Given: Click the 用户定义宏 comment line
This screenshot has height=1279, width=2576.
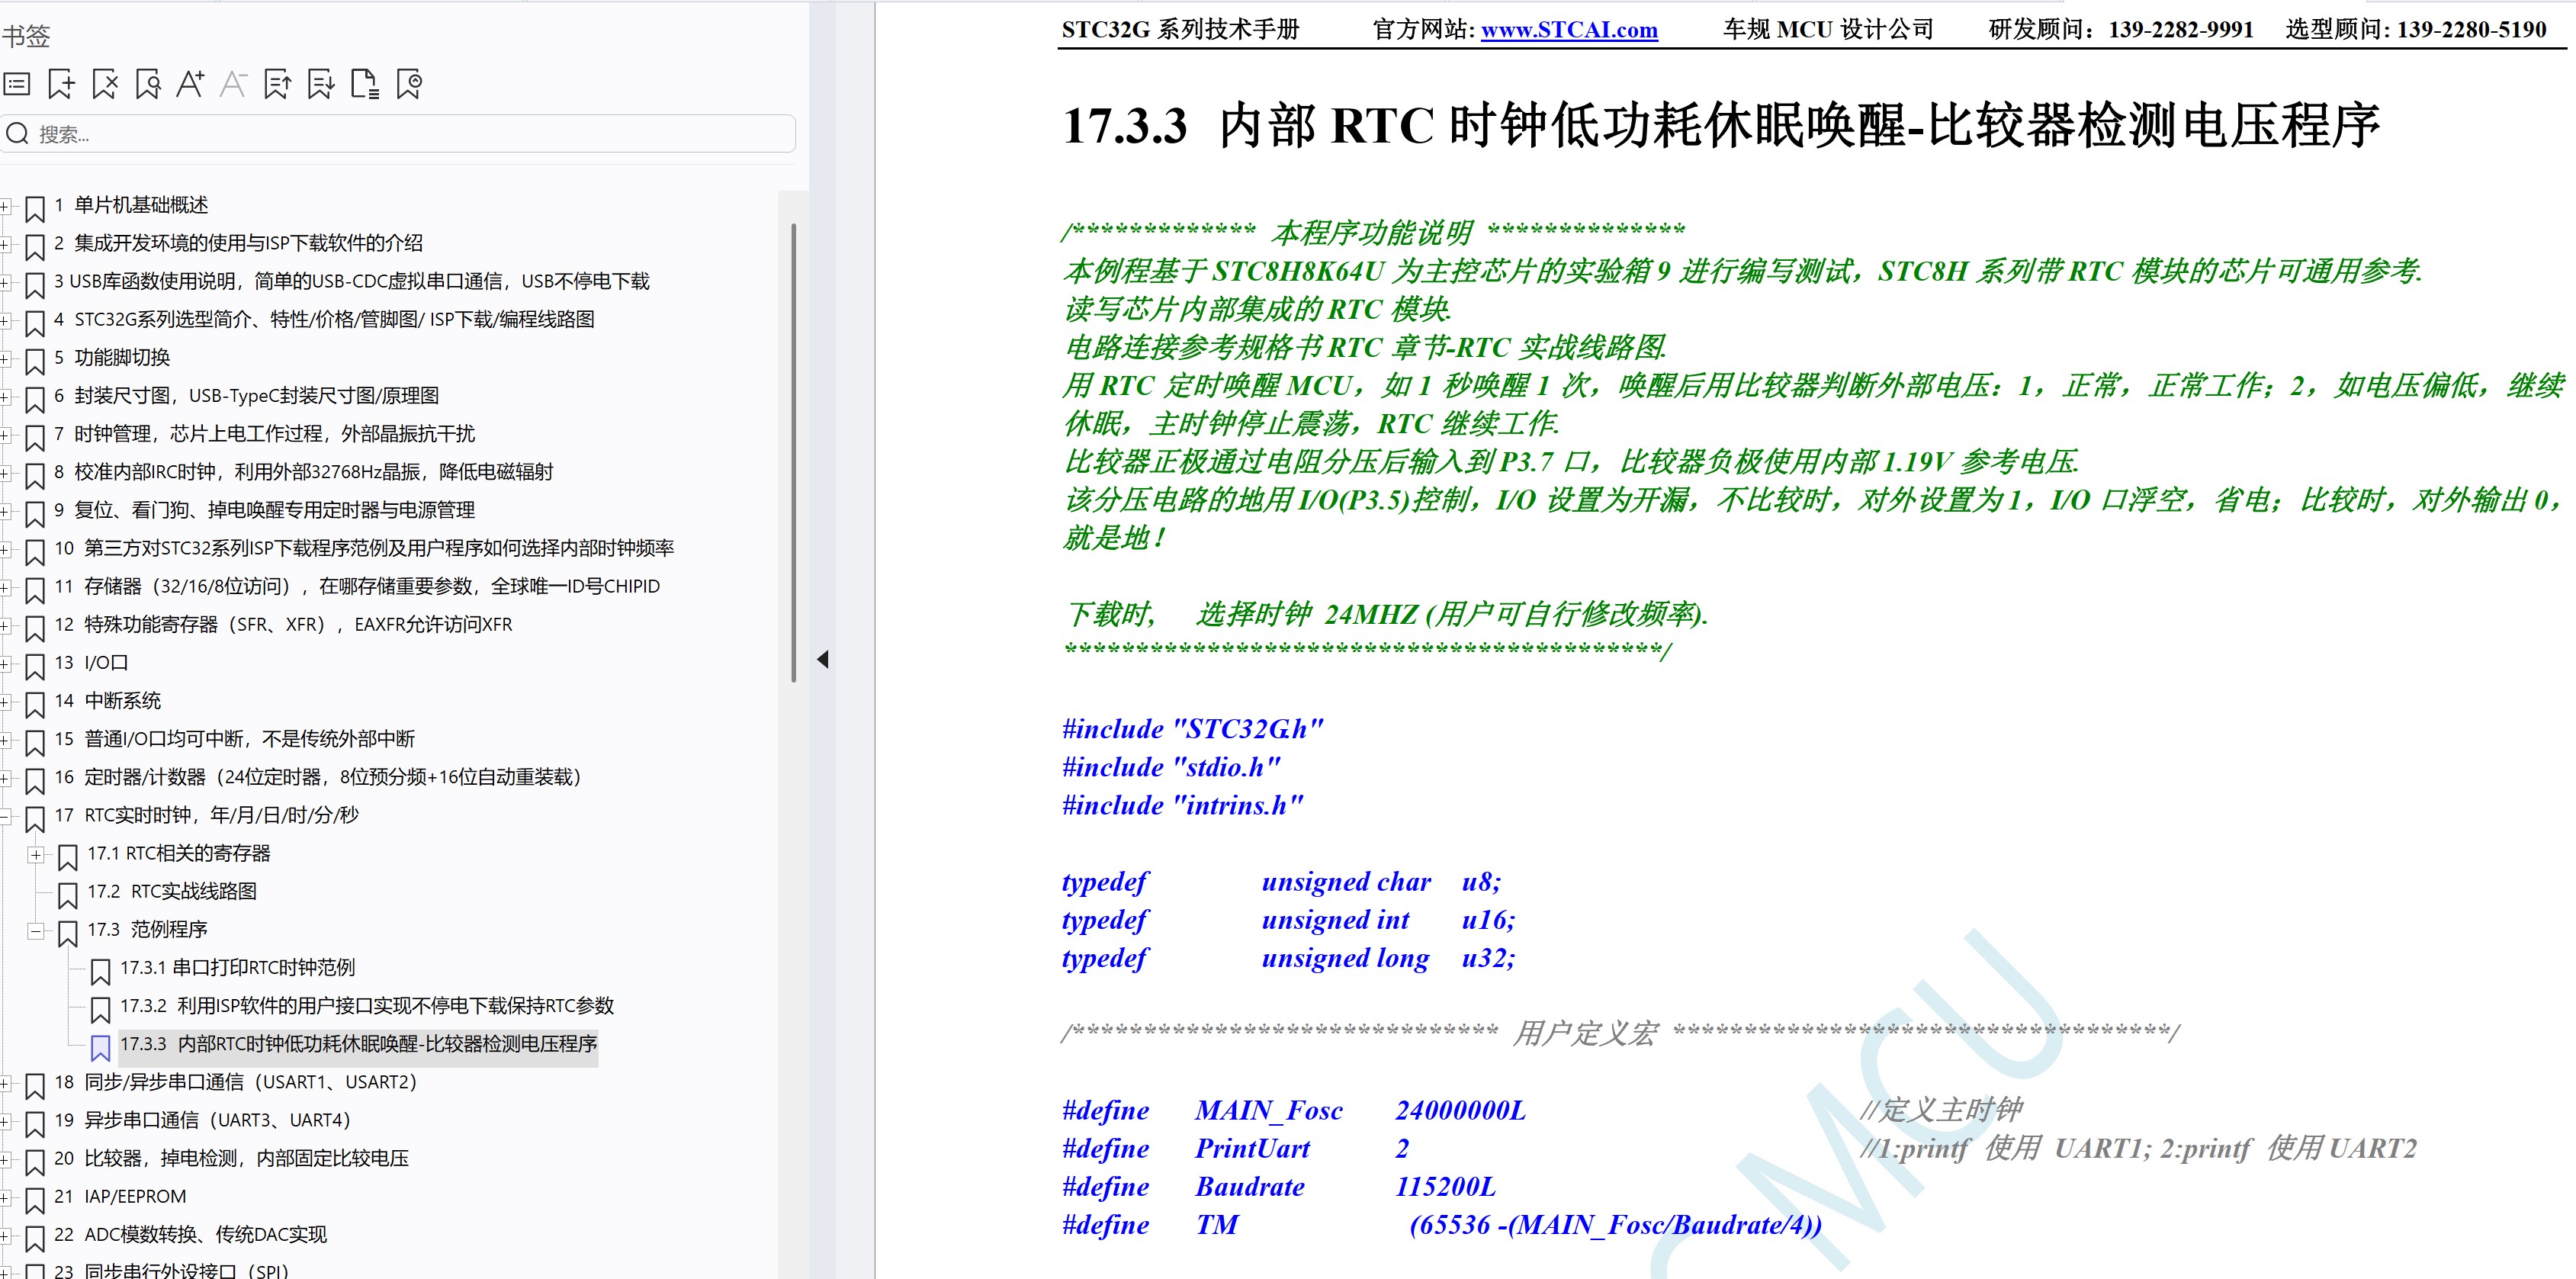Looking at the screenshot, I should coord(1620,1033).
